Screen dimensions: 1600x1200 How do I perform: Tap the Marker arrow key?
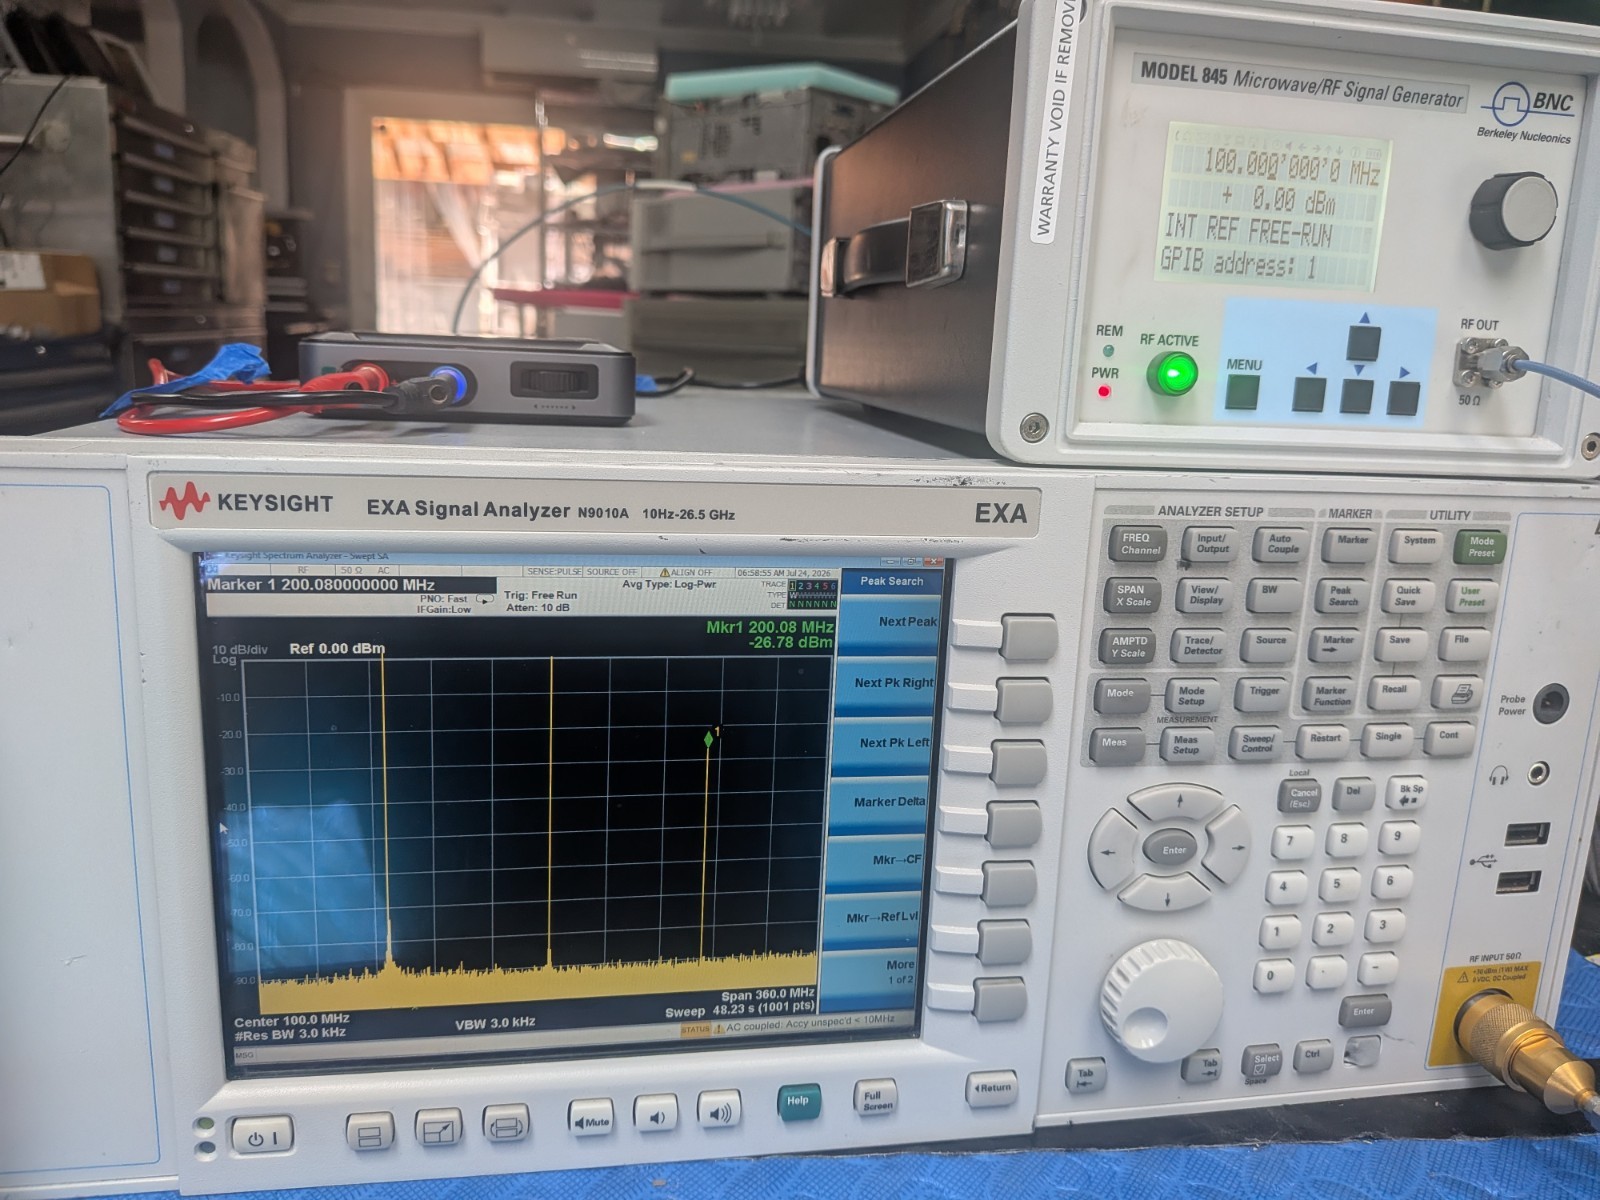tap(1337, 645)
